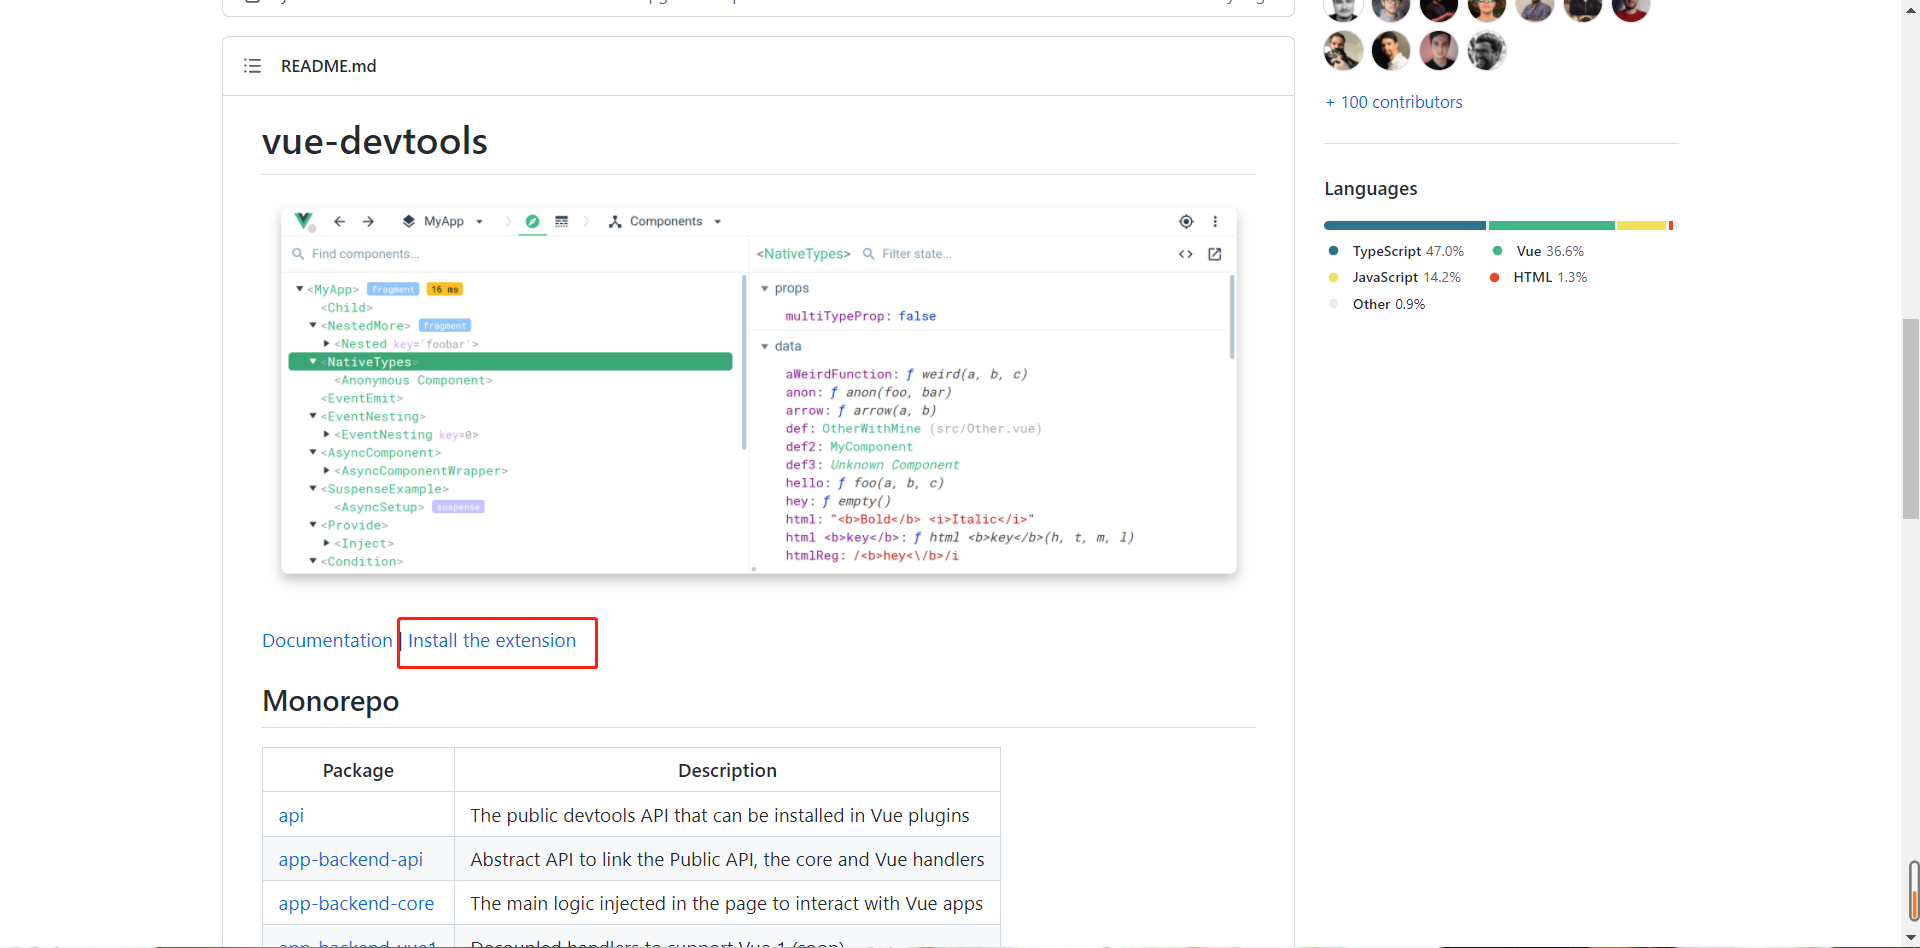Click the page vertical scrollbar thumb
Viewport: 1920px width, 948px height.
pos(1910,419)
